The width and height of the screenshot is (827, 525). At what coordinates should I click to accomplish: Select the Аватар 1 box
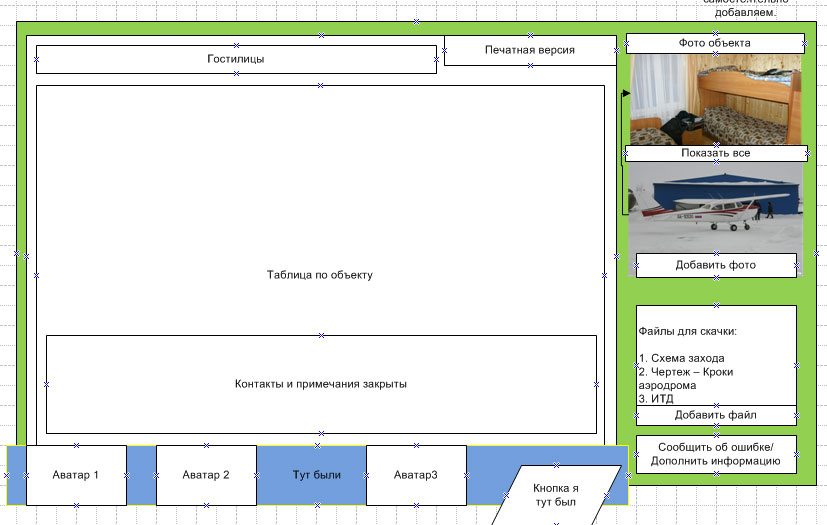(x=76, y=475)
